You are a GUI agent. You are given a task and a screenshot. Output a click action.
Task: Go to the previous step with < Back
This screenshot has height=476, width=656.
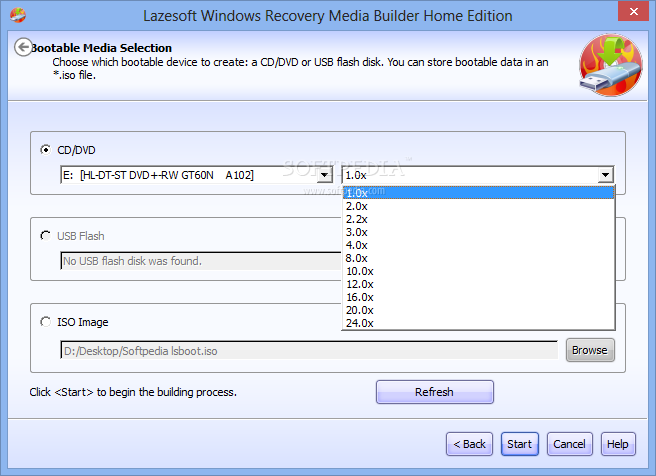469,444
